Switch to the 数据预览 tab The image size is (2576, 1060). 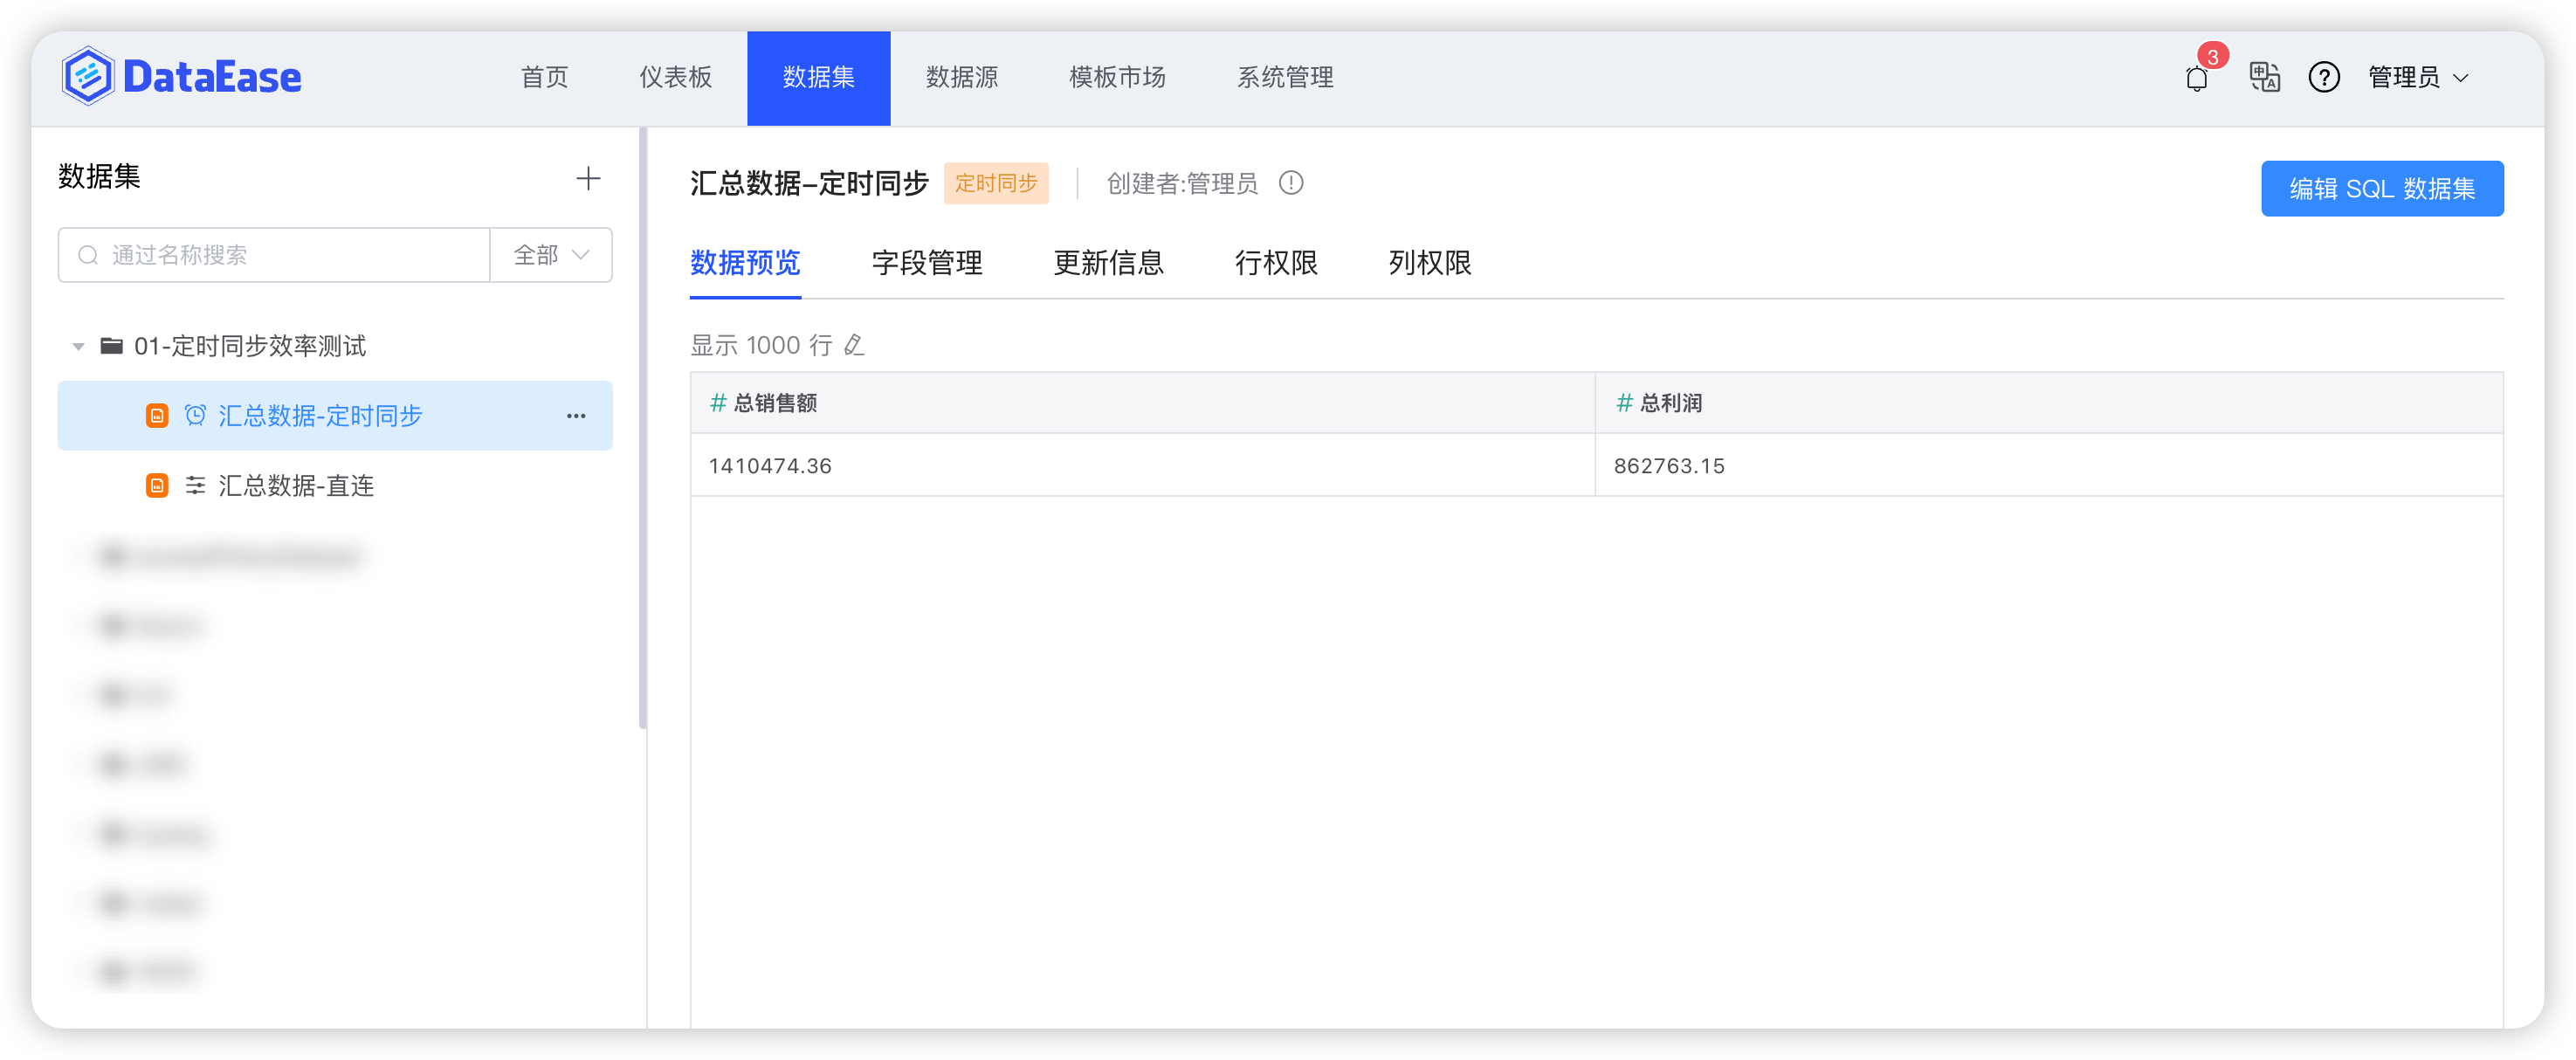(745, 263)
